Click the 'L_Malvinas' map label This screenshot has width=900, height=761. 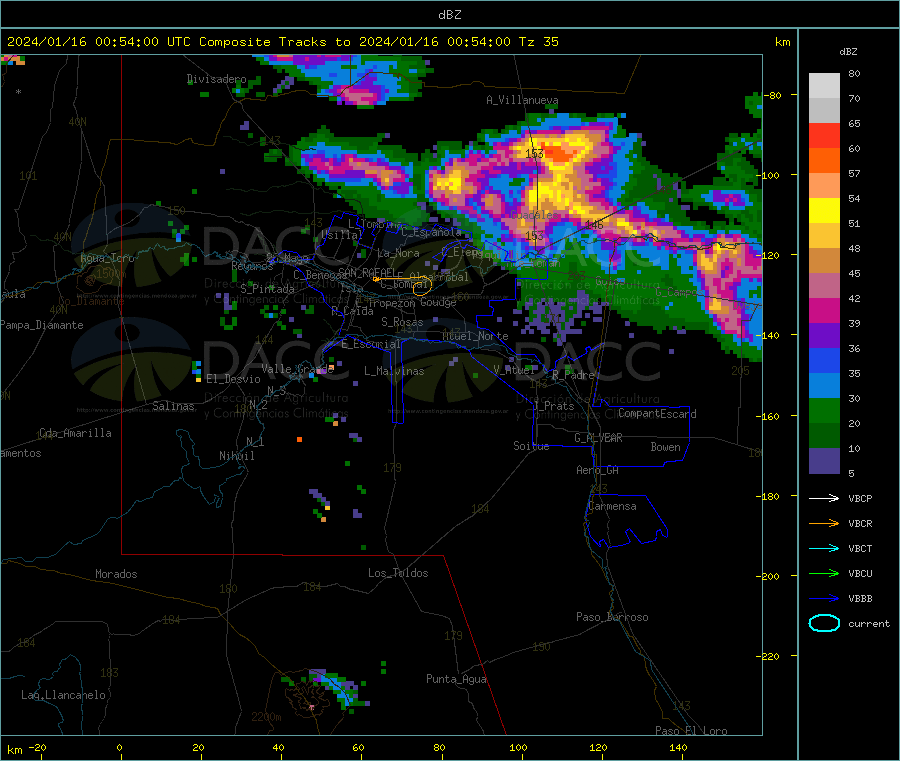tap(394, 371)
